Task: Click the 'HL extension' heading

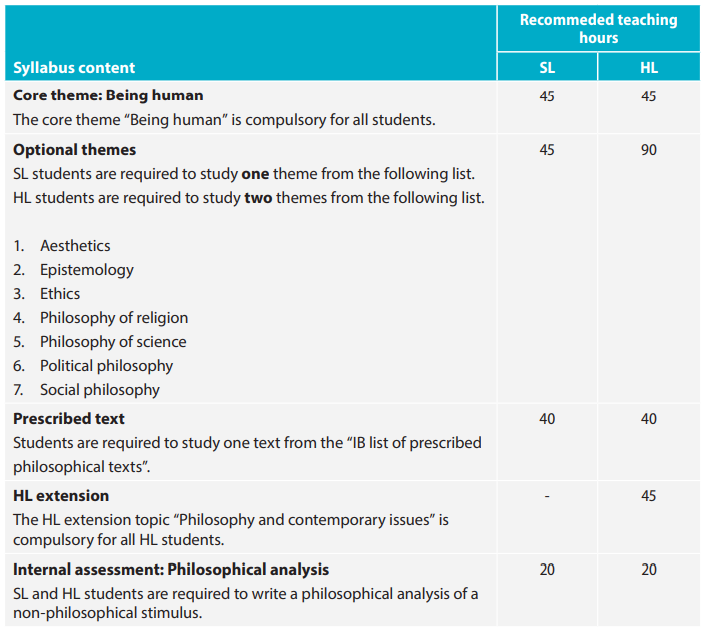Action: (61, 496)
